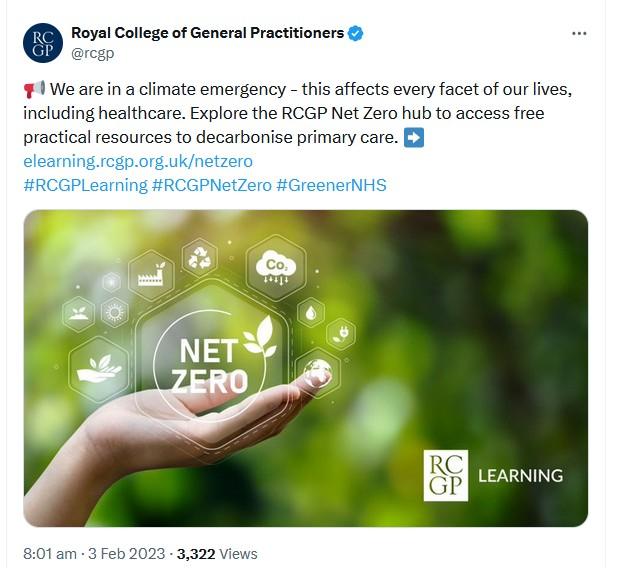This screenshot has width=625, height=568.
Task: Click the megaphone emoji in the tweet
Action: pos(32,90)
